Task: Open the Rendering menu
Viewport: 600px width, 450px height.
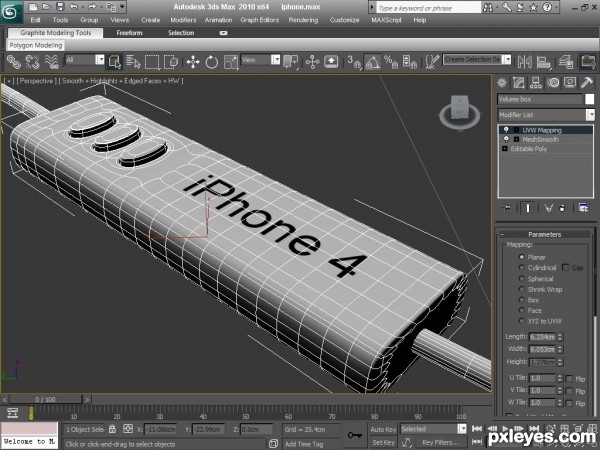Action: (303, 20)
